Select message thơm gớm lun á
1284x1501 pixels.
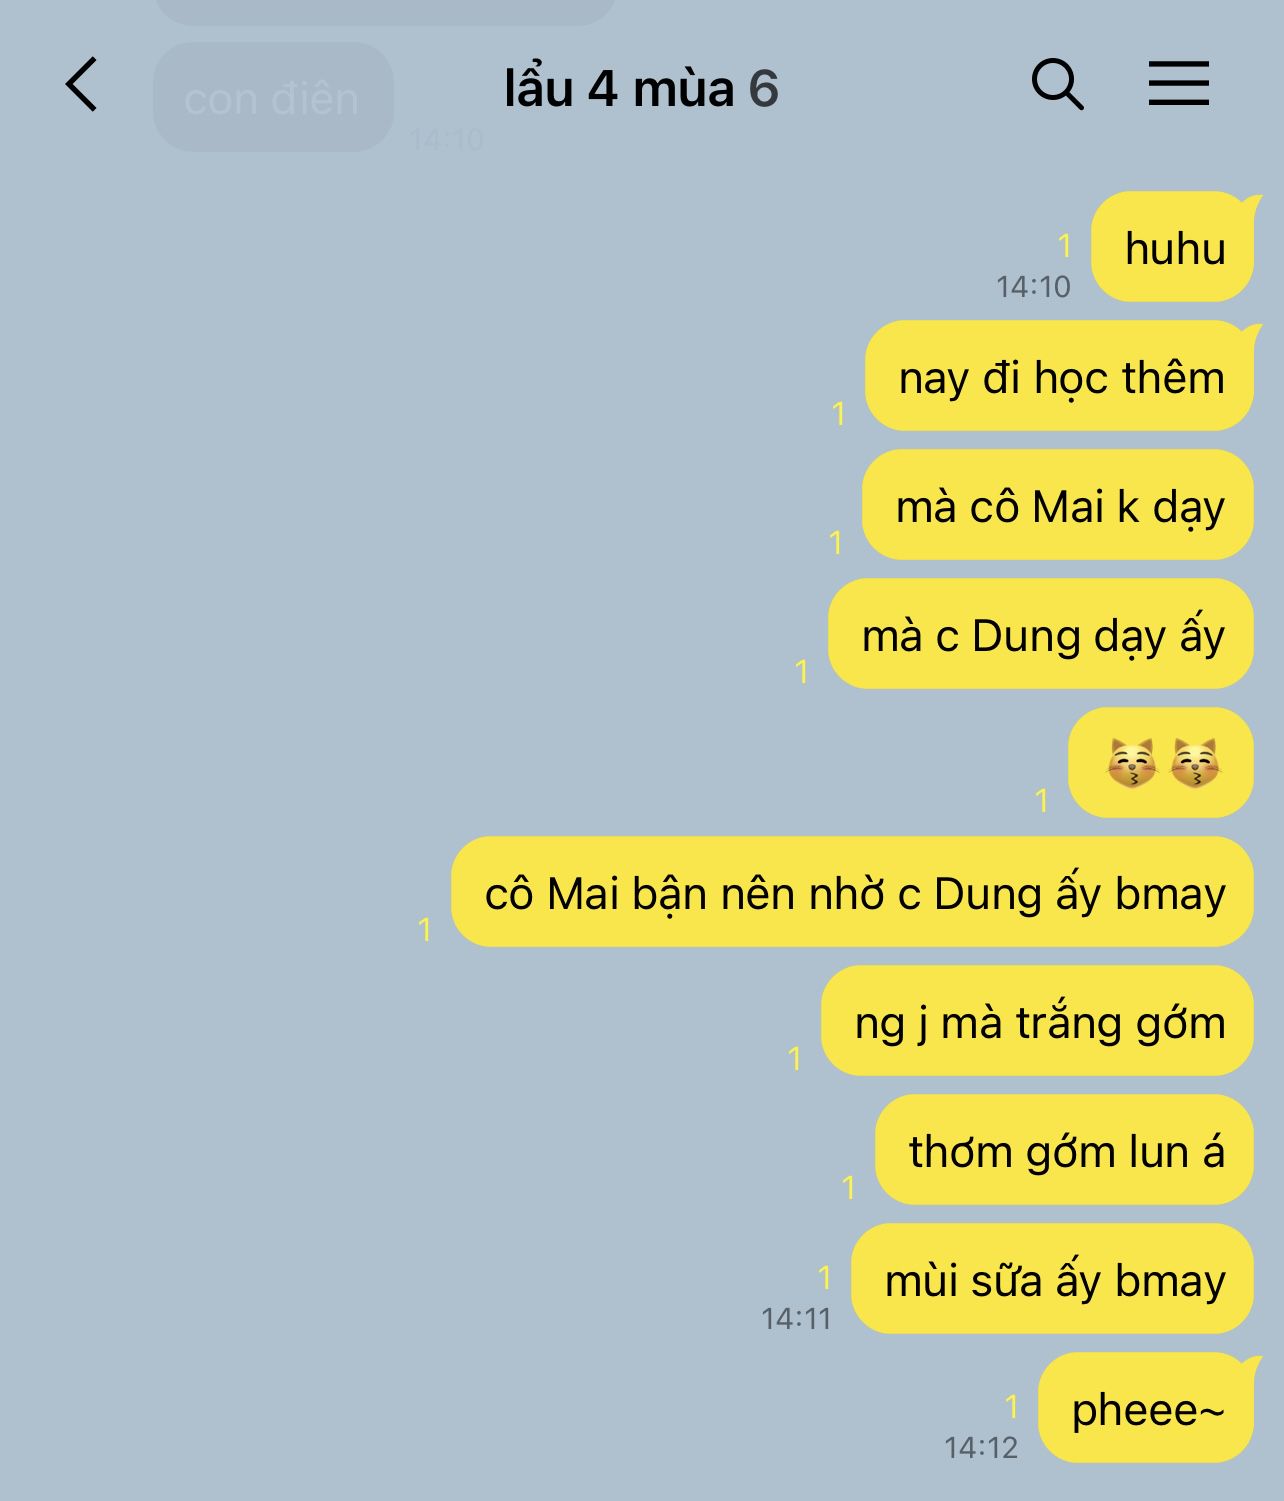coord(1064,1150)
